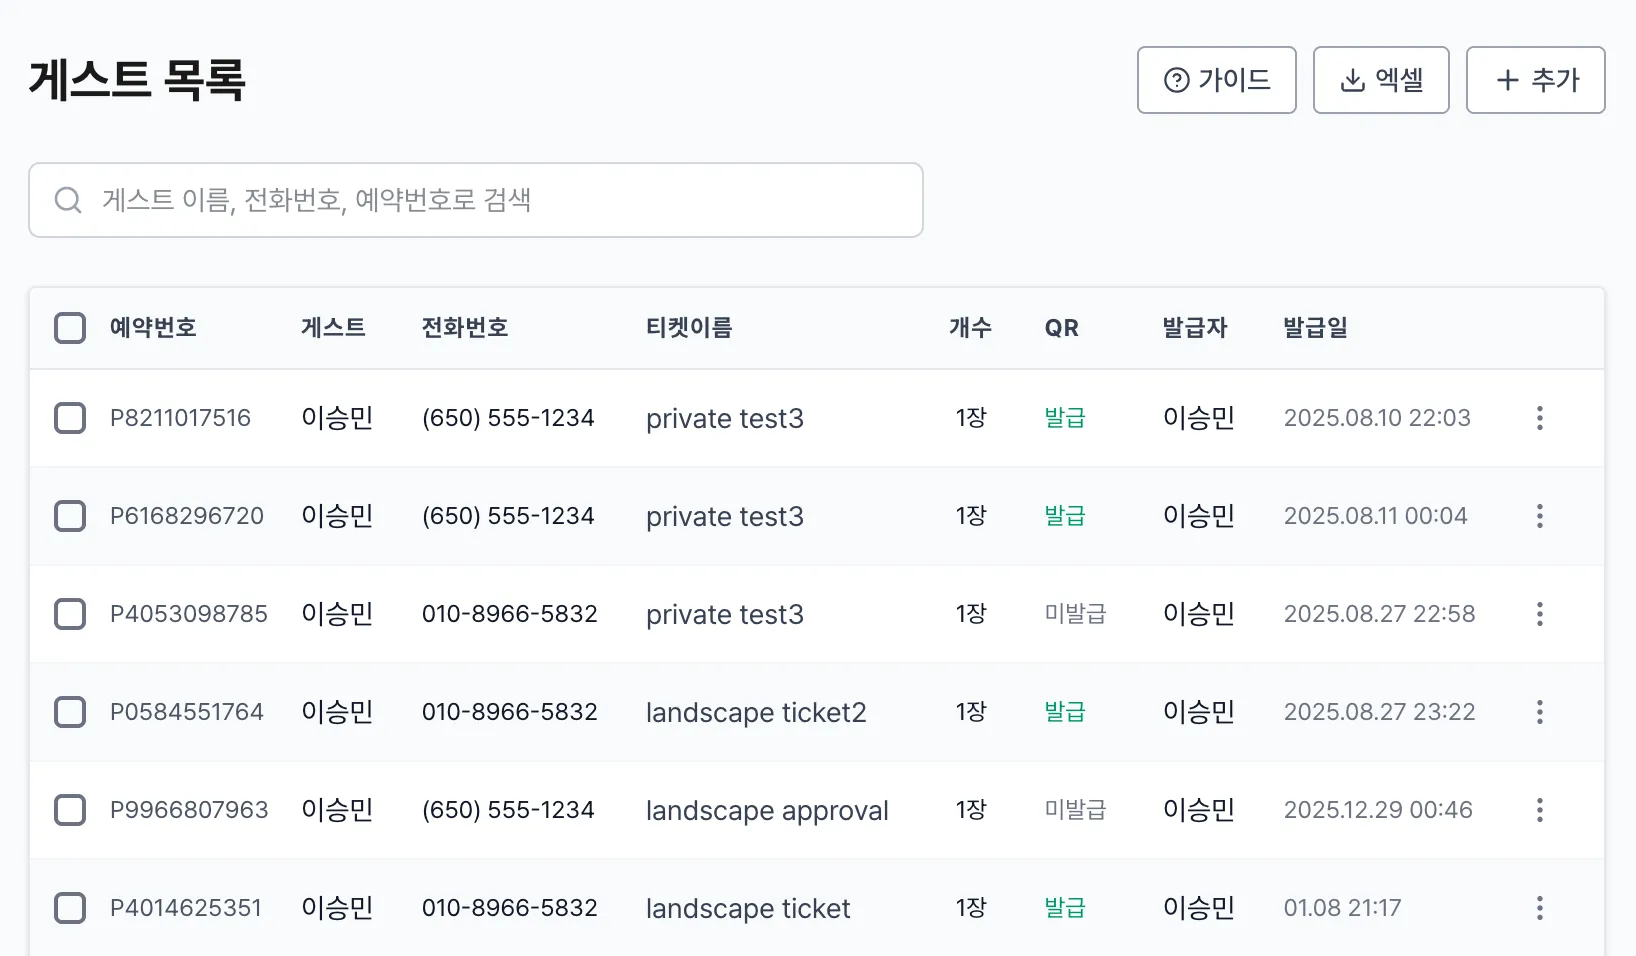1636x956 pixels.
Task: Open the 가이드 guide
Action: tap(1216, 80)
